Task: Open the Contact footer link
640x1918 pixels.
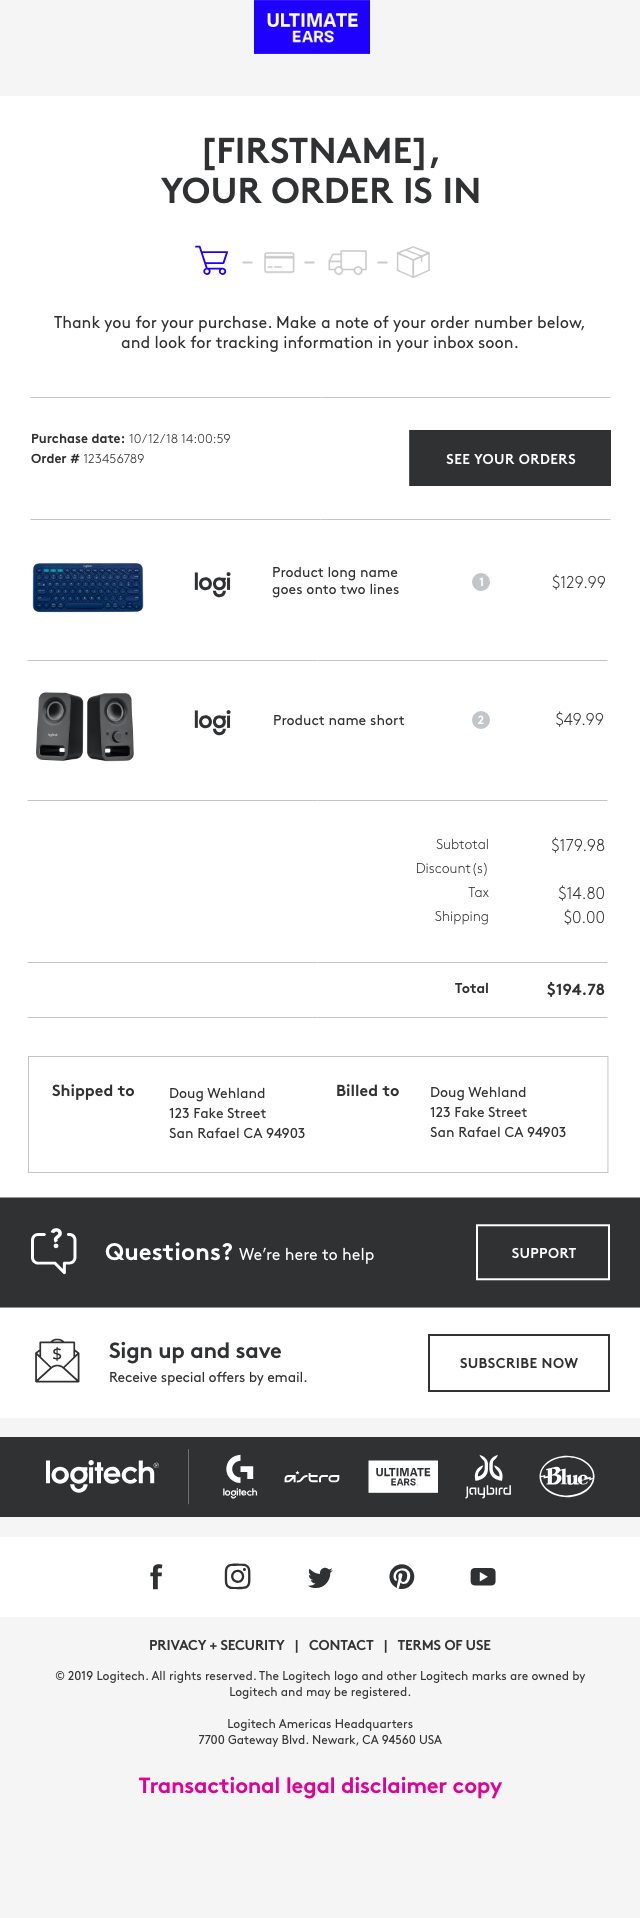Action: 341,1645
